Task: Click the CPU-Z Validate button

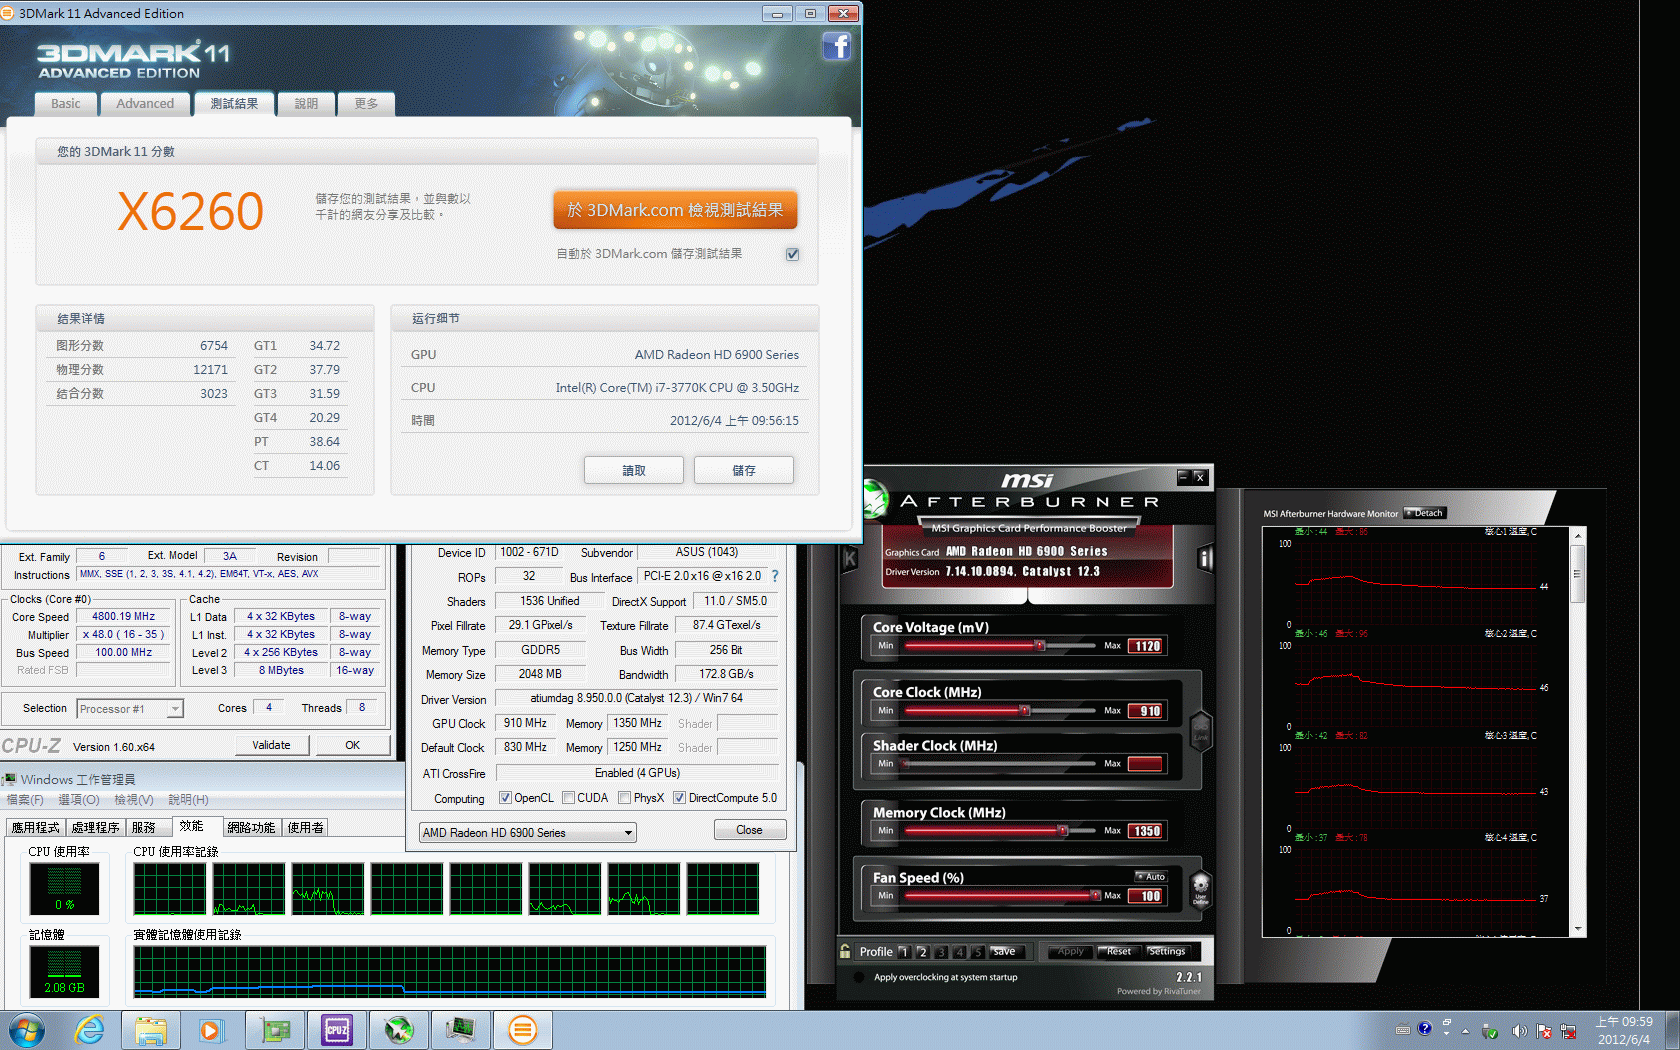Action: coord(271,745)
